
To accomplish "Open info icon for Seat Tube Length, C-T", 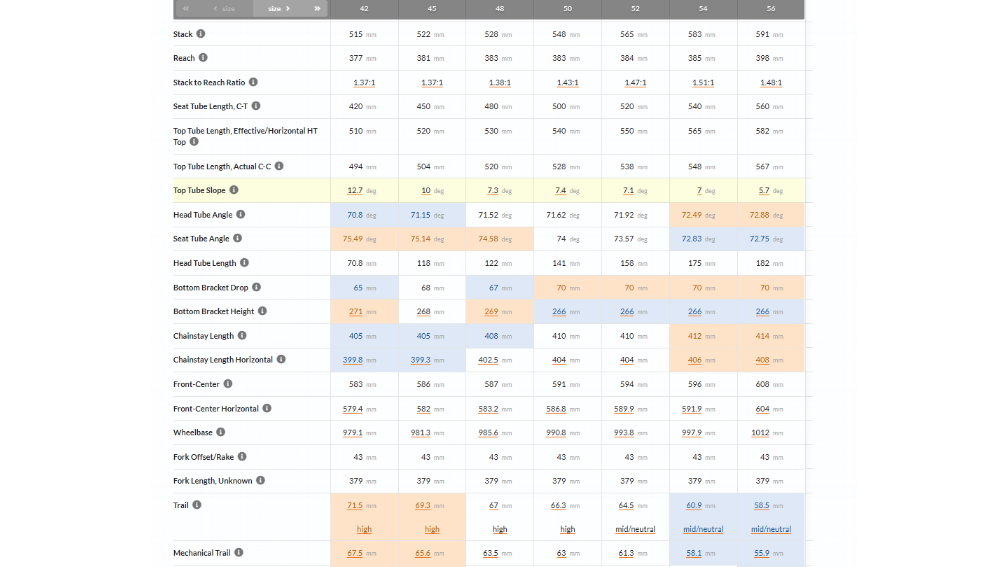I will [x=256, y=106].
